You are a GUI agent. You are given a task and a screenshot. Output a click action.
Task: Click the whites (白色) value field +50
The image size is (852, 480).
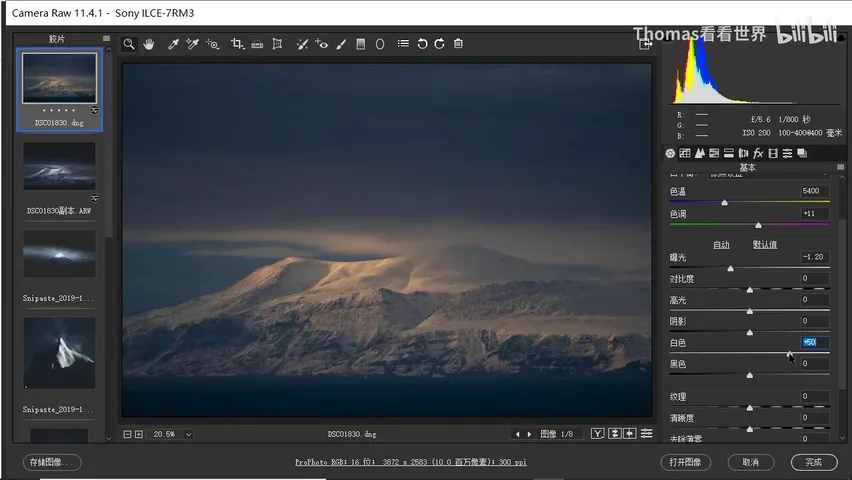click(x=814, y=342)
